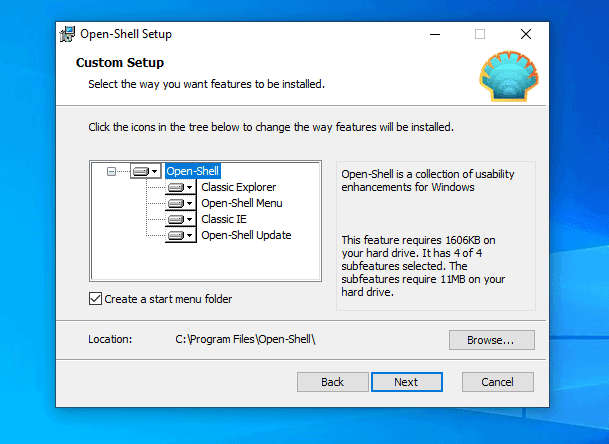Open Classic Explorer feature install dropdown
The width and height of the screenshot is (609, 444).
[x=181, y=187]
